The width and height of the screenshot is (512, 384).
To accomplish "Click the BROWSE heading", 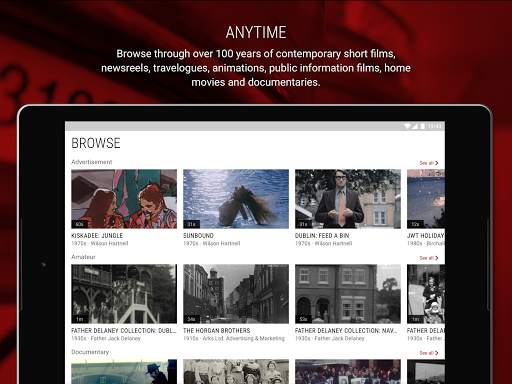I will tap(96, 143).
